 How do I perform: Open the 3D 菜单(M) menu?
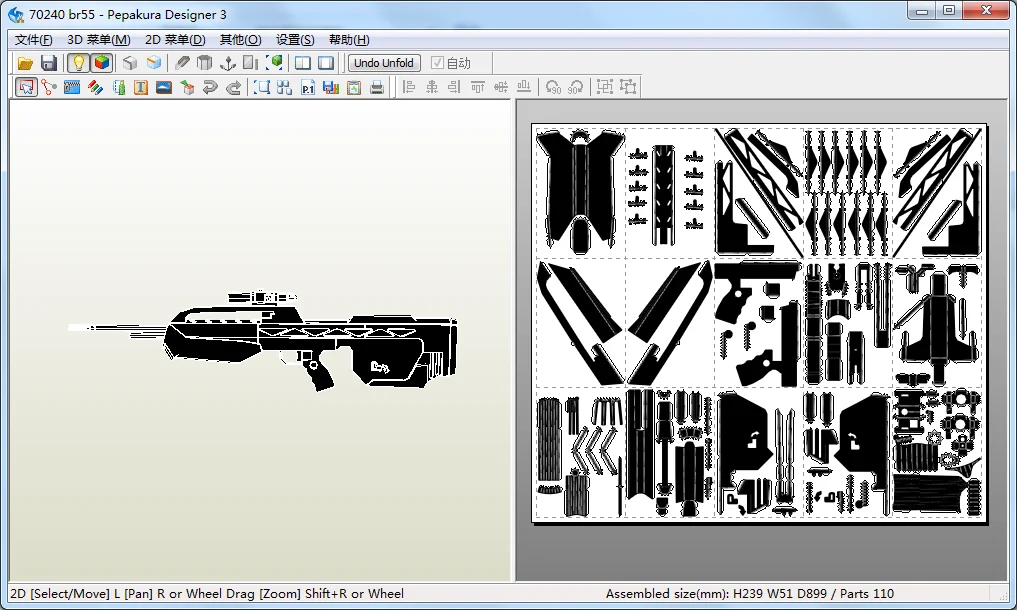[98, 40]
